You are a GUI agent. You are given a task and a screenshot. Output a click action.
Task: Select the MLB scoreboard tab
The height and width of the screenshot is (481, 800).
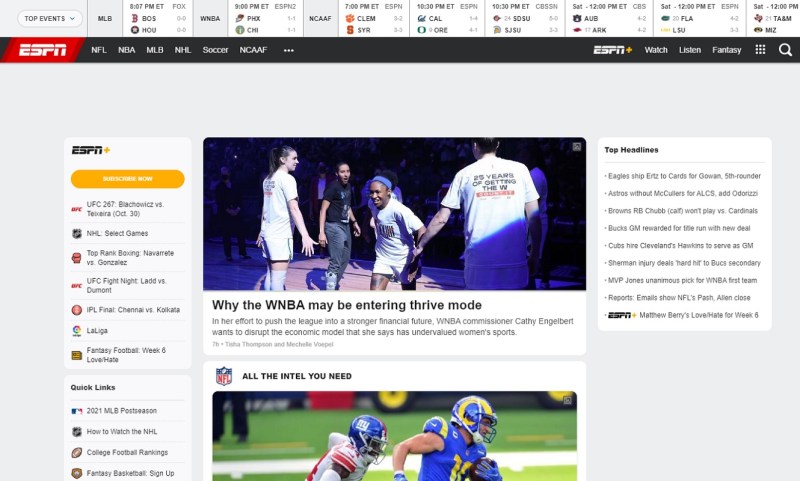coord(105,18)
